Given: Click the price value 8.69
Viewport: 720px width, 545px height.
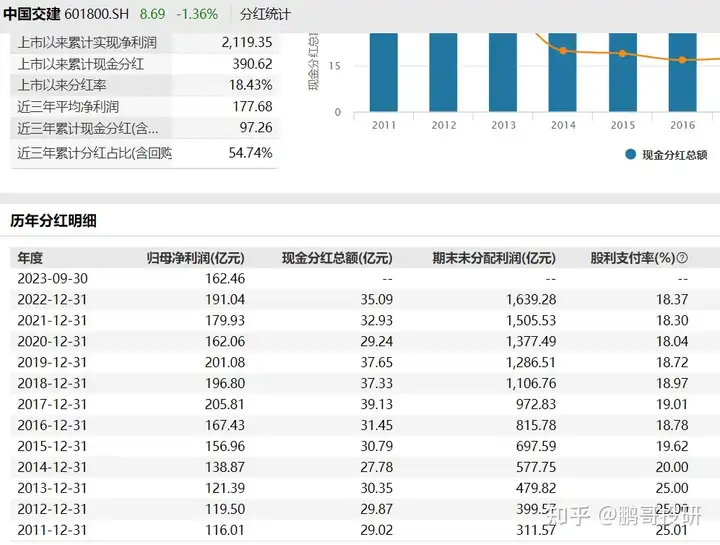Looking at the screenshot, I should [152, 14].
